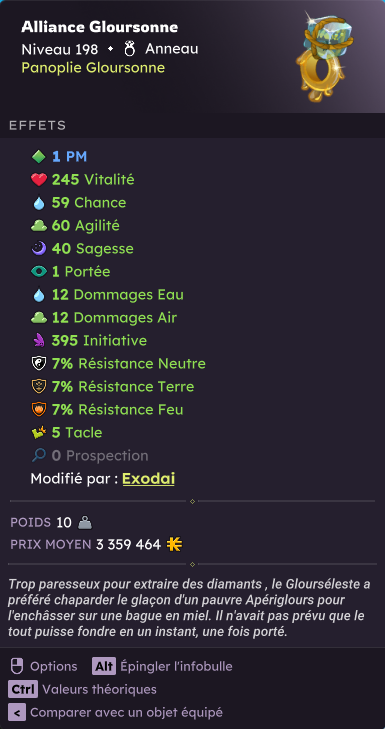Screen dimensions: 385x729
Task: Click the Épingler l'infobulle hint
Action: [x=162, y=666]
